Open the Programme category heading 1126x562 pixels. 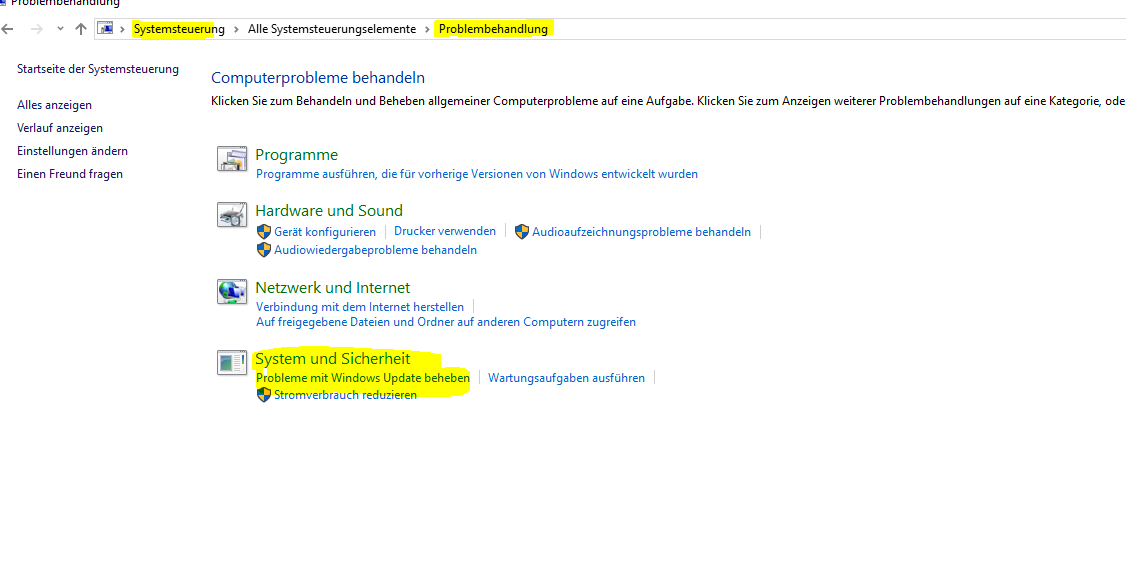tap(297, 154)
